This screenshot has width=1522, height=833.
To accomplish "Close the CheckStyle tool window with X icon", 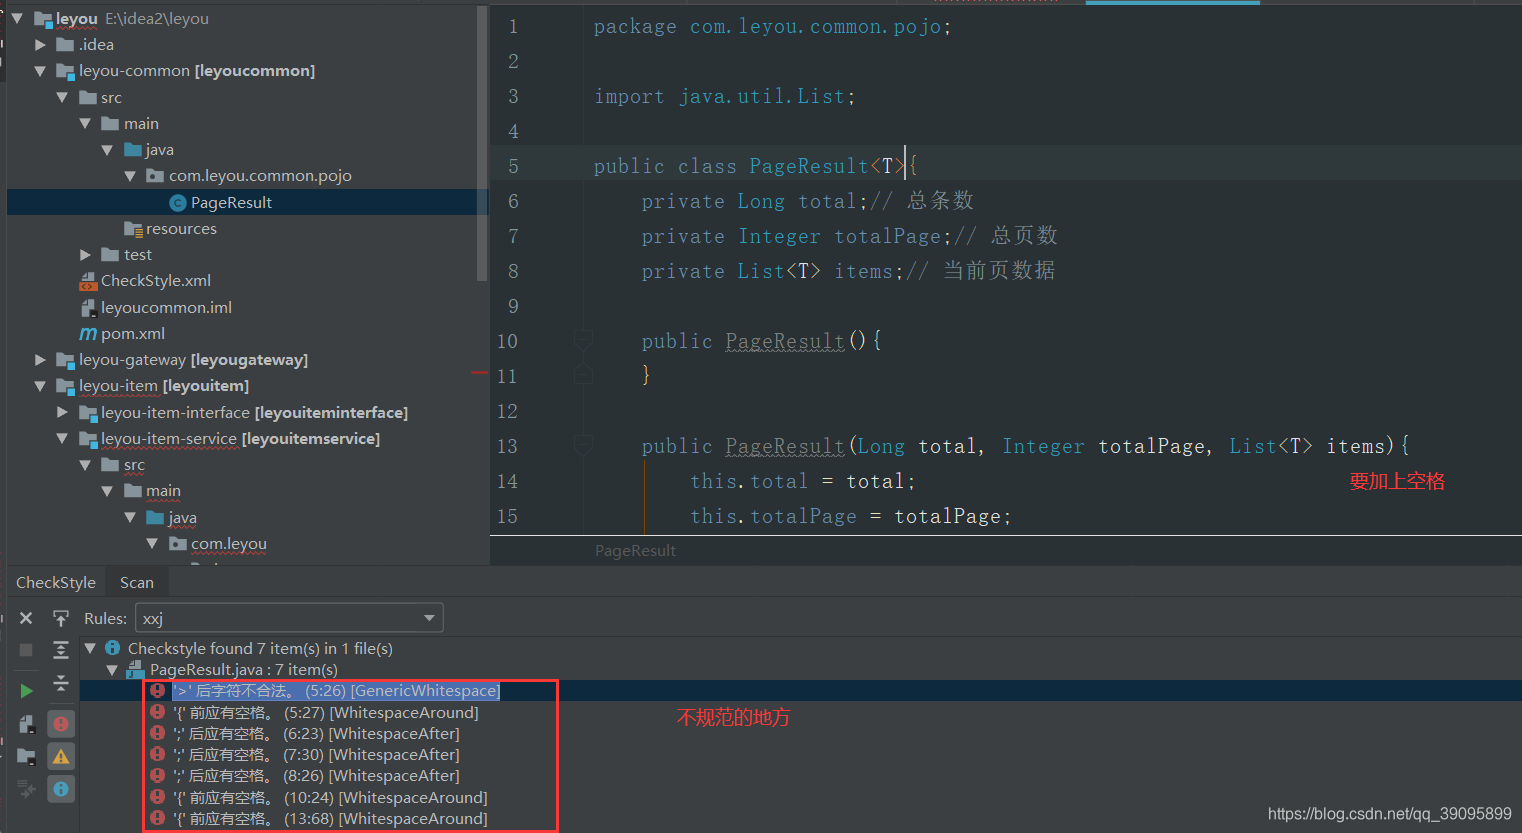I will [26, 618].
